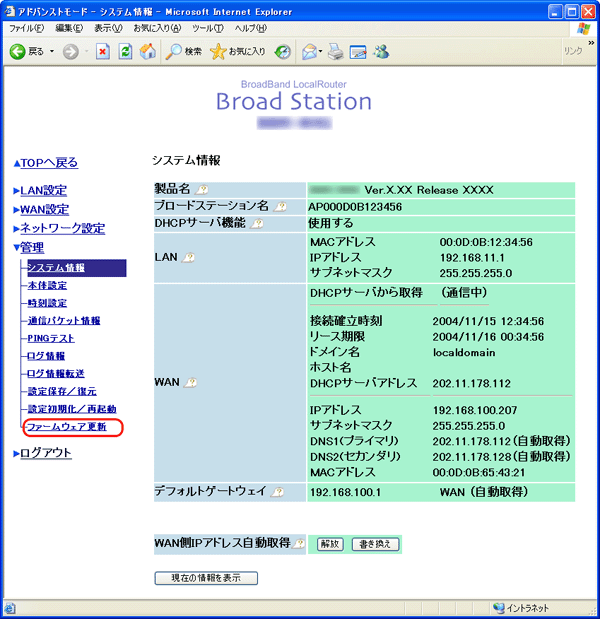Click help icon beside DHCPサーバ機能

pyautogui.click(x=257, y=223)
